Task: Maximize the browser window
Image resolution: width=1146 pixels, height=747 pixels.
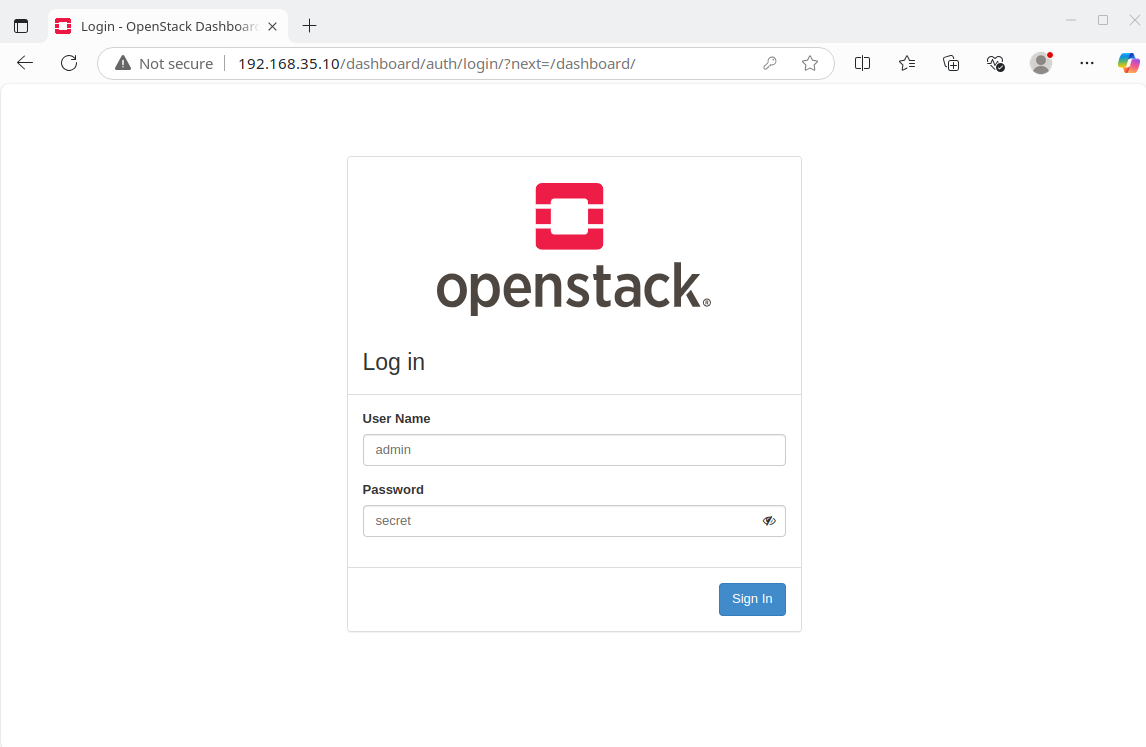Action: click(1103, 20)
